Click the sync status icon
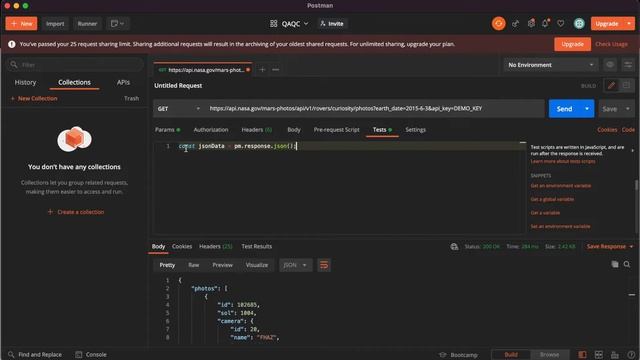The width and height of the screenshot is (640, 360). pyautogui.click(x=498, y=24)
